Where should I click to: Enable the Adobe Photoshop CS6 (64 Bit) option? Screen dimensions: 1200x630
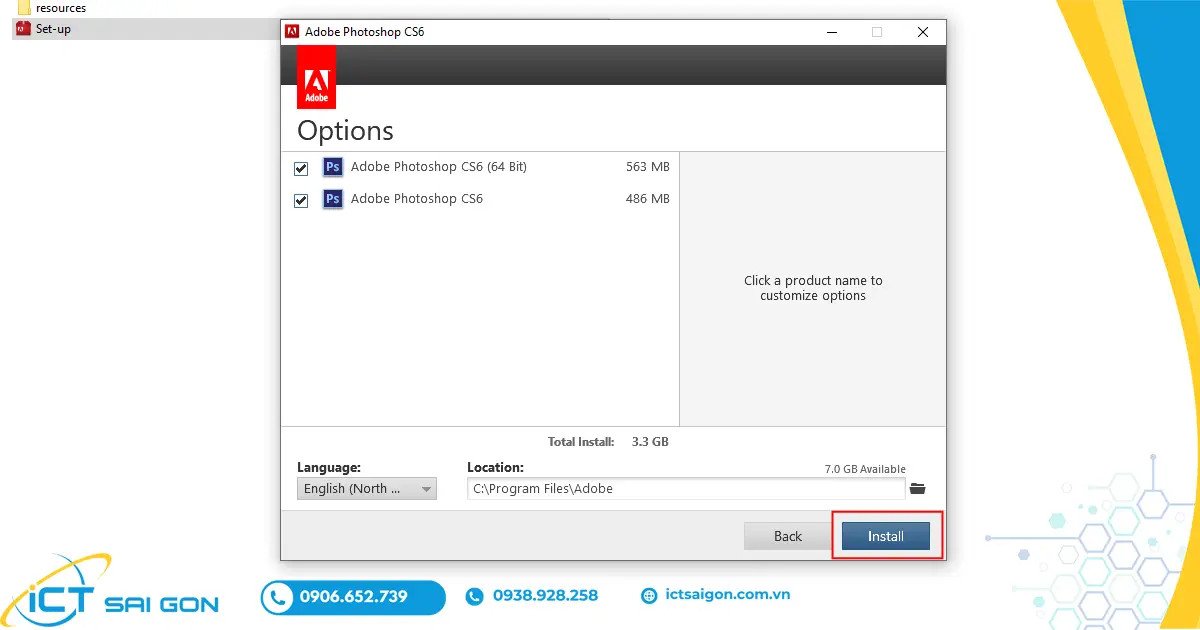(x=301, y=167)
